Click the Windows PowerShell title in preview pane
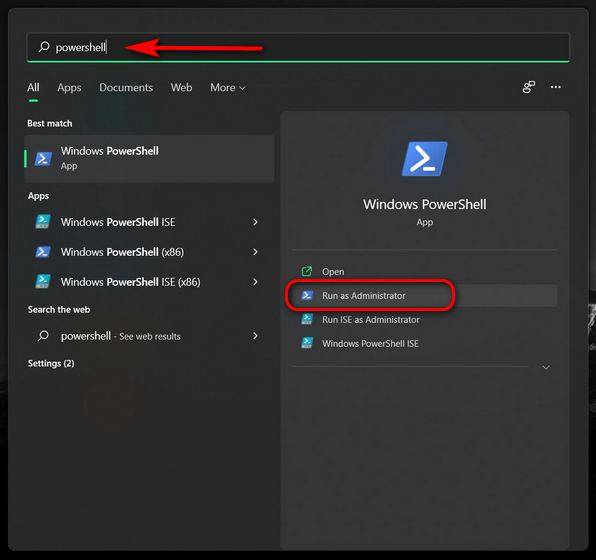This screenshot has height=560, width=596. (425, 205)
